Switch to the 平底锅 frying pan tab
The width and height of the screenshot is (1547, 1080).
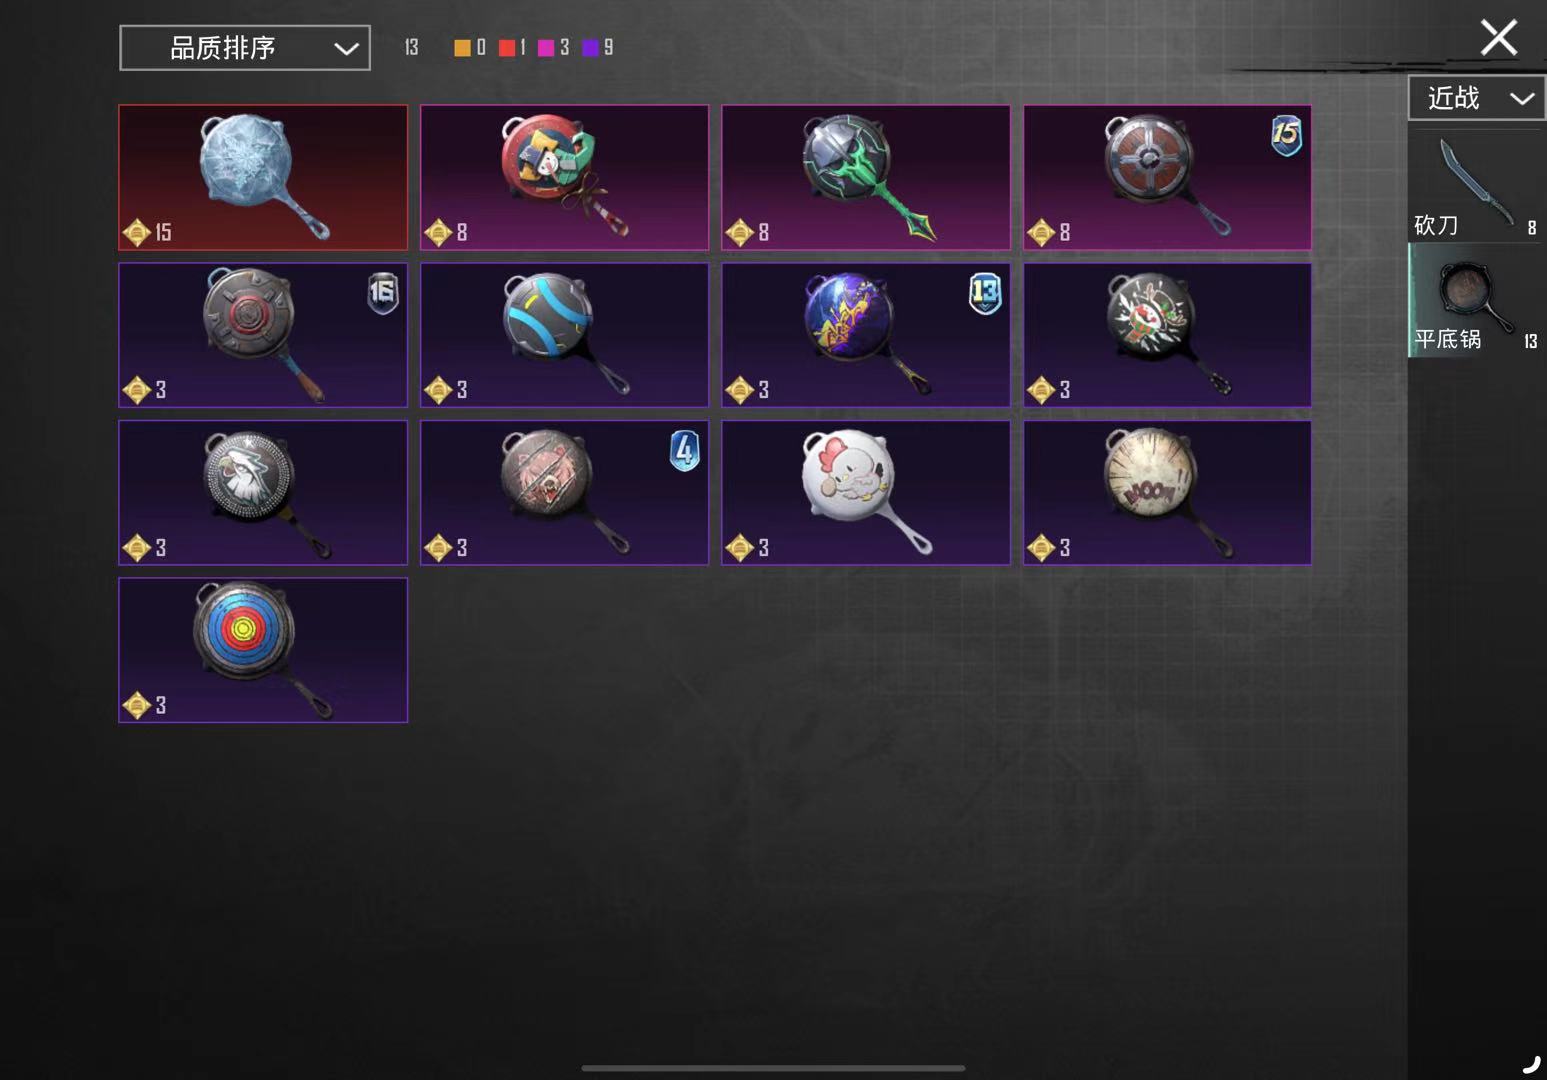(1477, 300)
